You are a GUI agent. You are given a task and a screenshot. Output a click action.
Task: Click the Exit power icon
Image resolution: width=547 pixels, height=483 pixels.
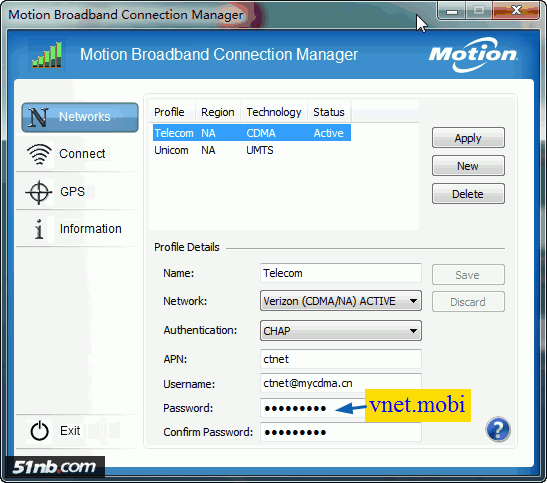[39, 431]
